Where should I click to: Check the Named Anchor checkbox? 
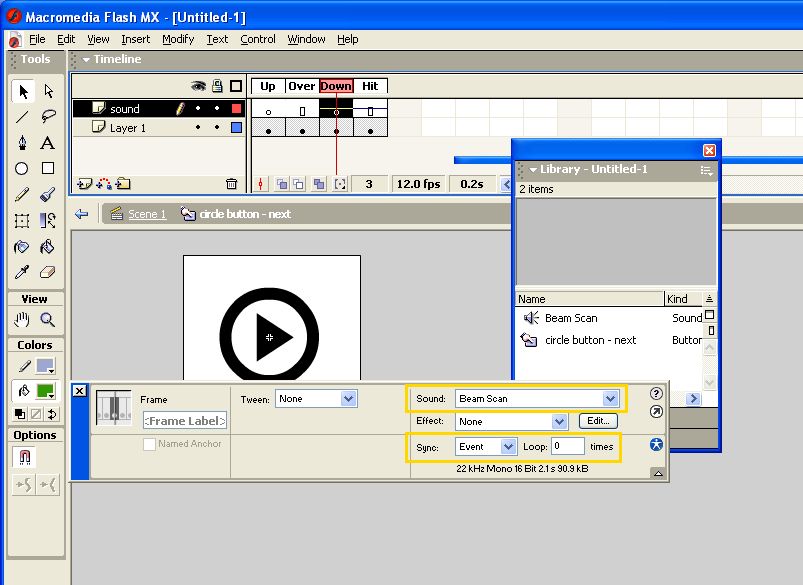[150, 444]
